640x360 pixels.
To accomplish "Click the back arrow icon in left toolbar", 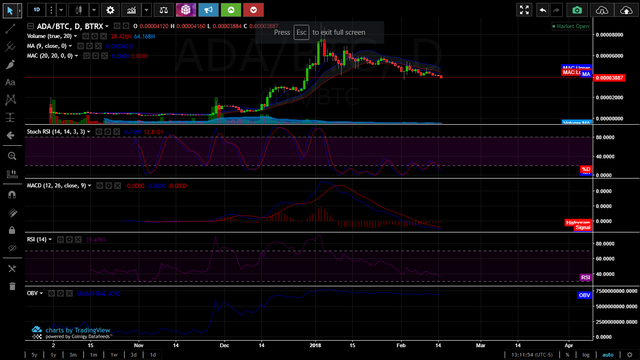I will (10, 135).
